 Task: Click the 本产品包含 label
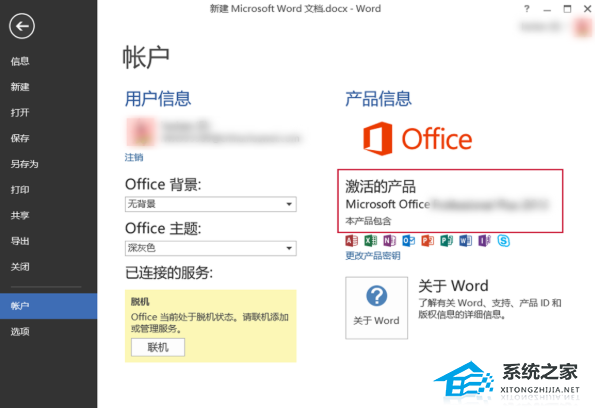pyautogui.click(x=368, y=221)
